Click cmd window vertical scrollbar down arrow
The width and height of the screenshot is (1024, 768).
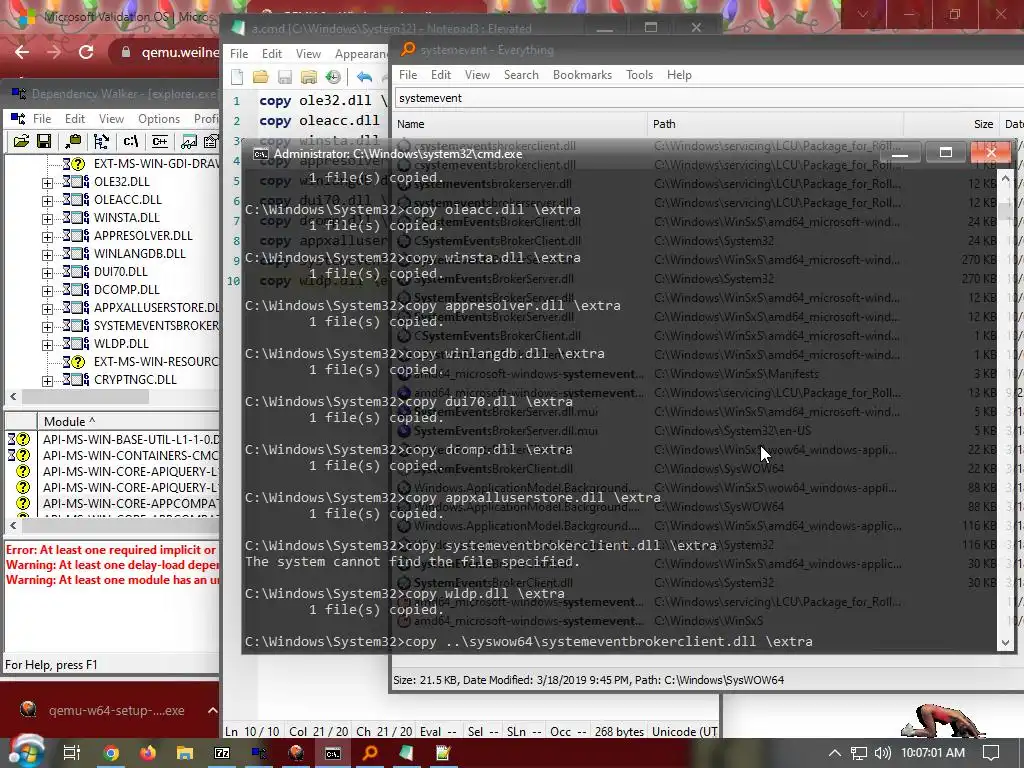pos(1005,643)
